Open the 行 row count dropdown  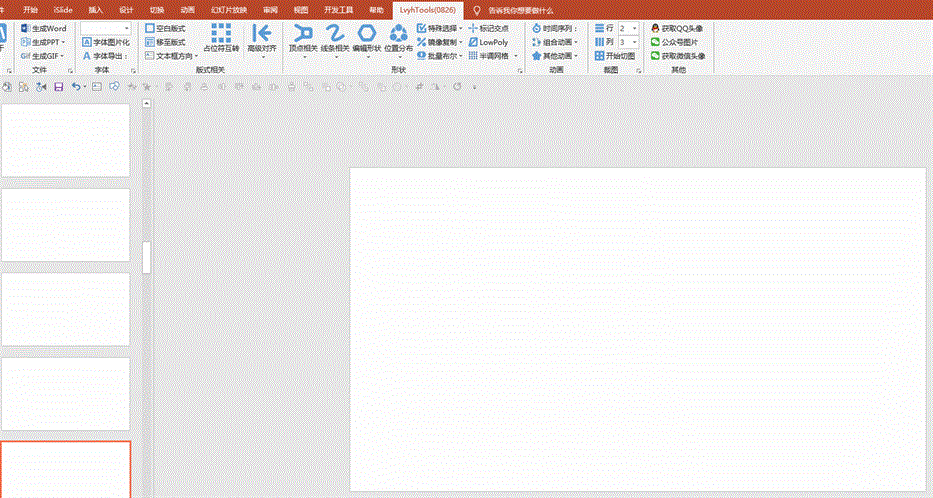click(635, 29)
